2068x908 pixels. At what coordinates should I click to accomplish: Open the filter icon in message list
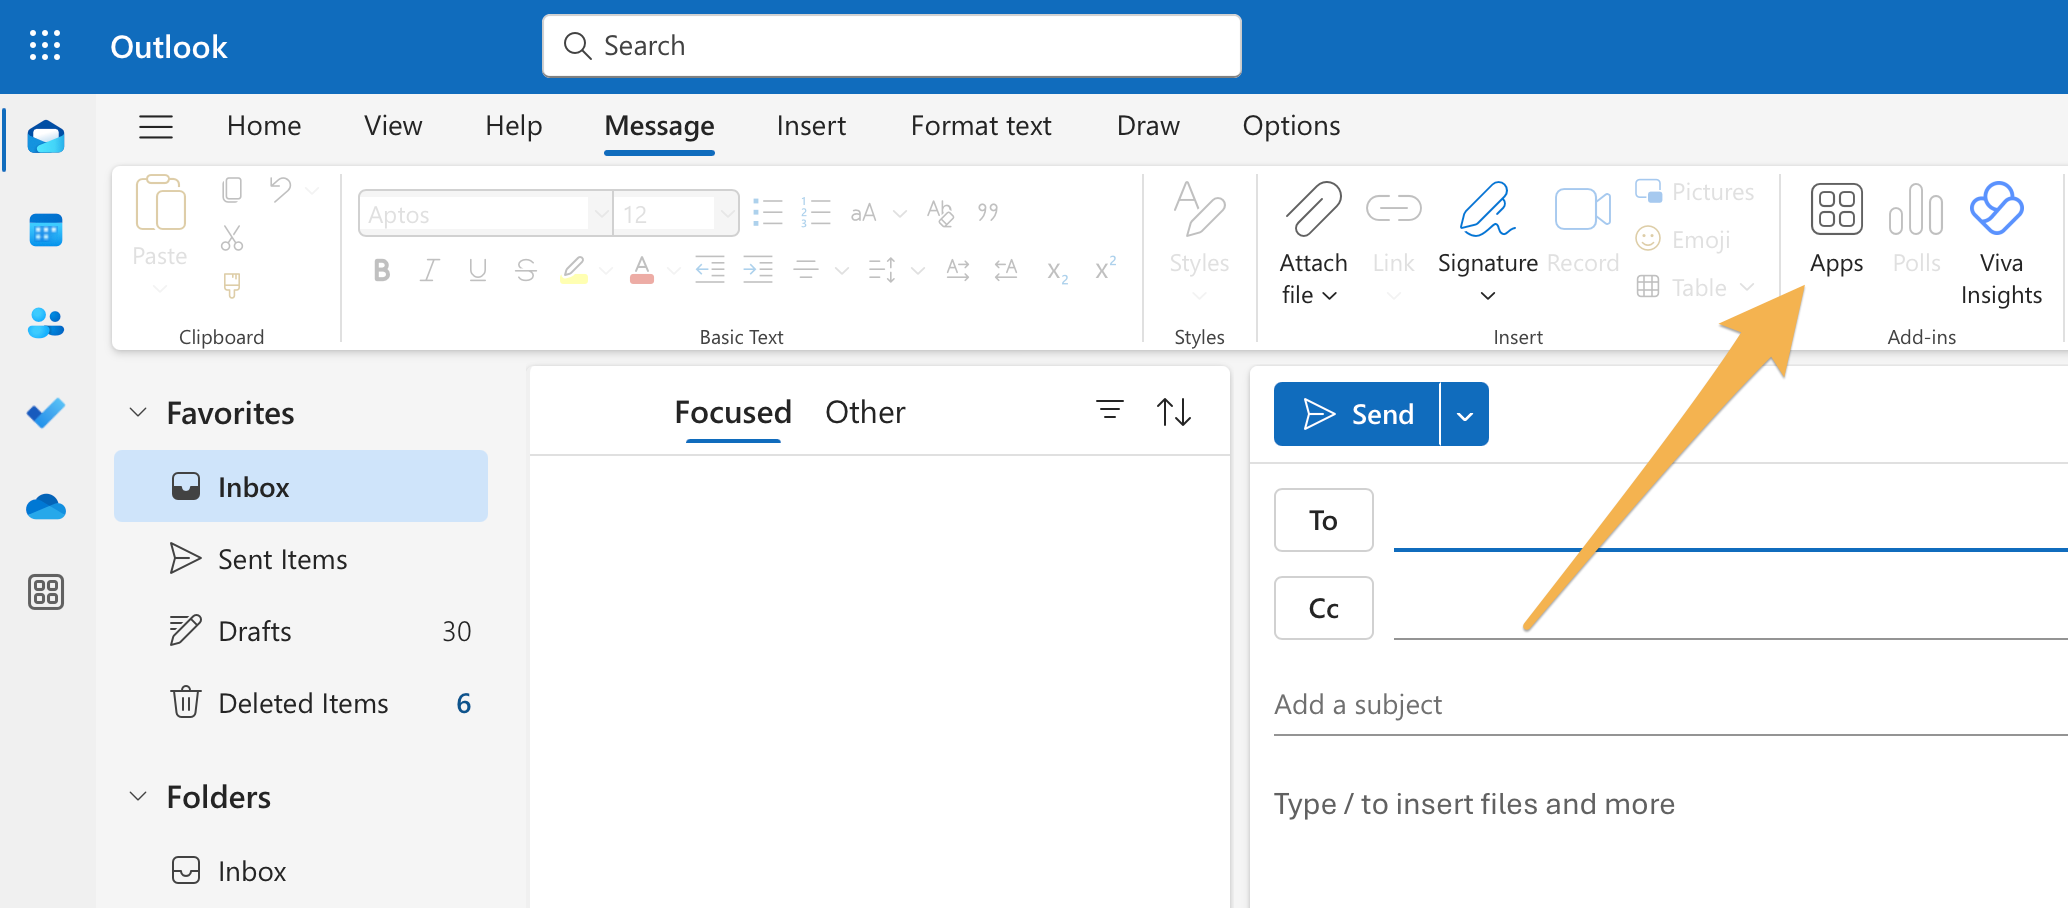[1110, 410]
